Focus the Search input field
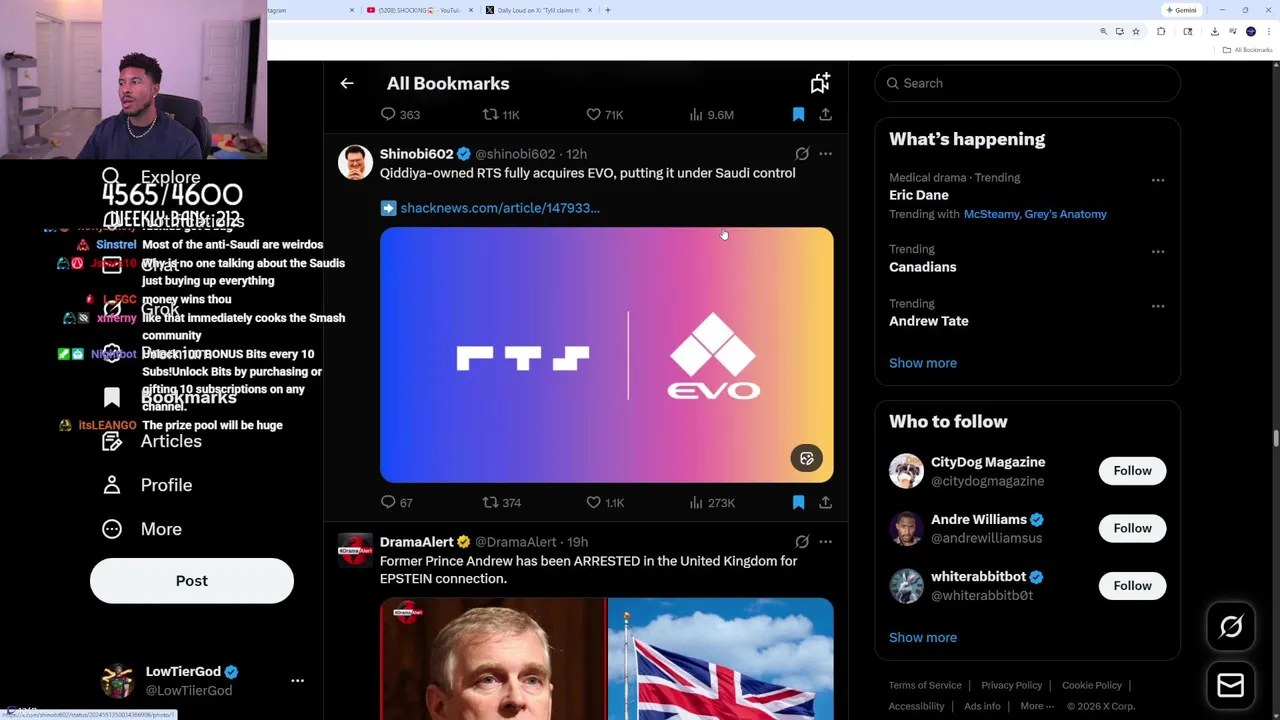 click(1030, 84)
